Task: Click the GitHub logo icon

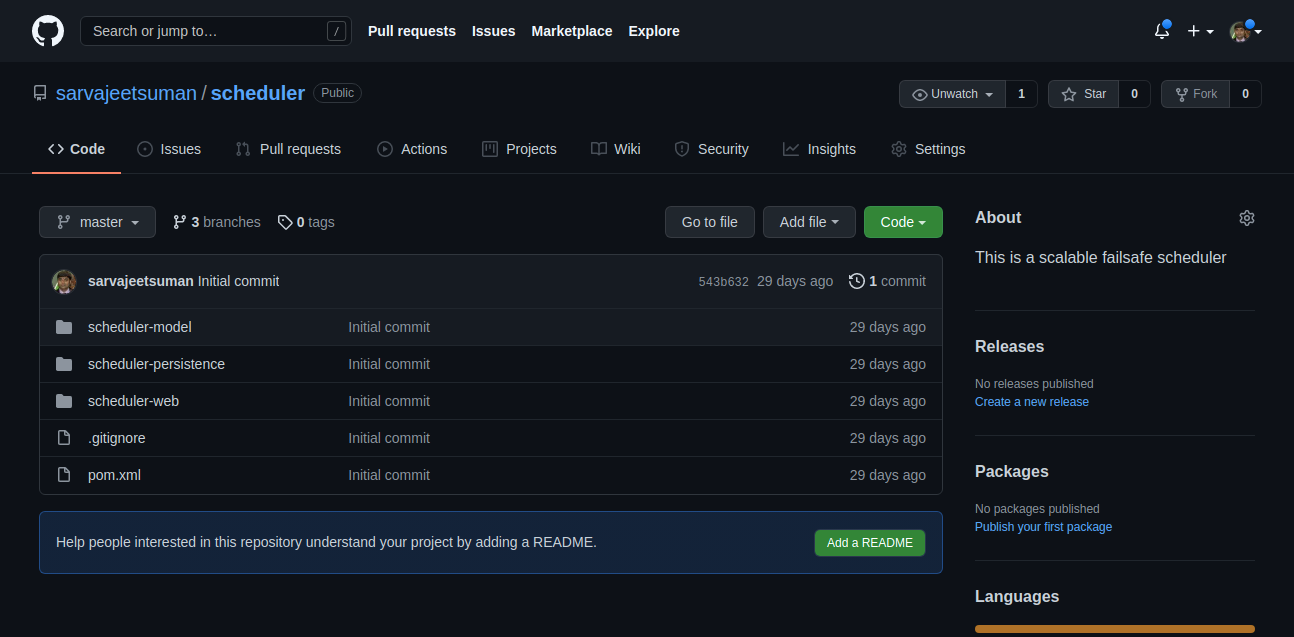Action: tap(48, 31)
